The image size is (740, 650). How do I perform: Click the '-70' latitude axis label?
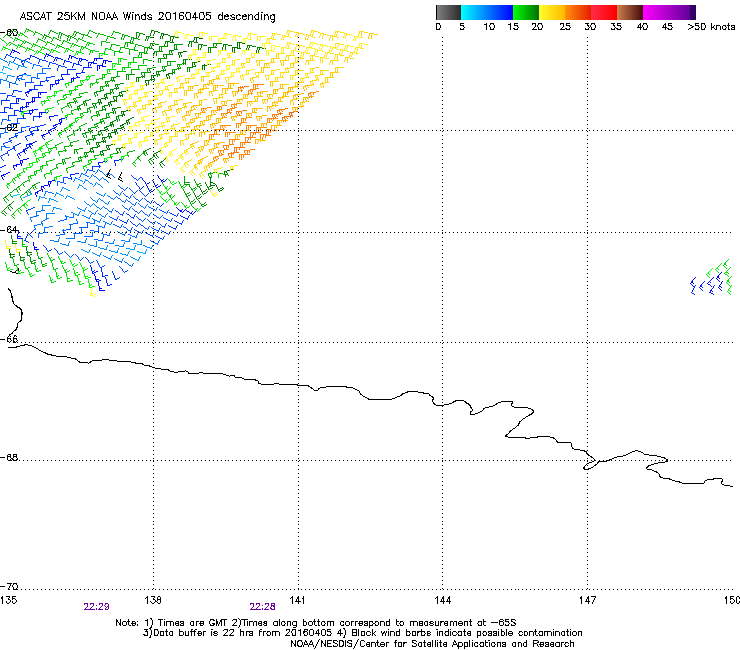pyautogui.click(x=9, y=587)
